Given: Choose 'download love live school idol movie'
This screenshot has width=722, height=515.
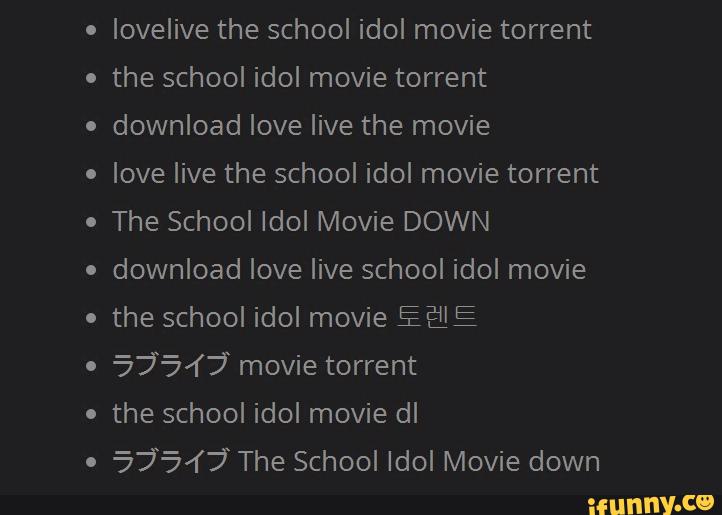Looking at the screenshot, I should [x=349, y=269].
